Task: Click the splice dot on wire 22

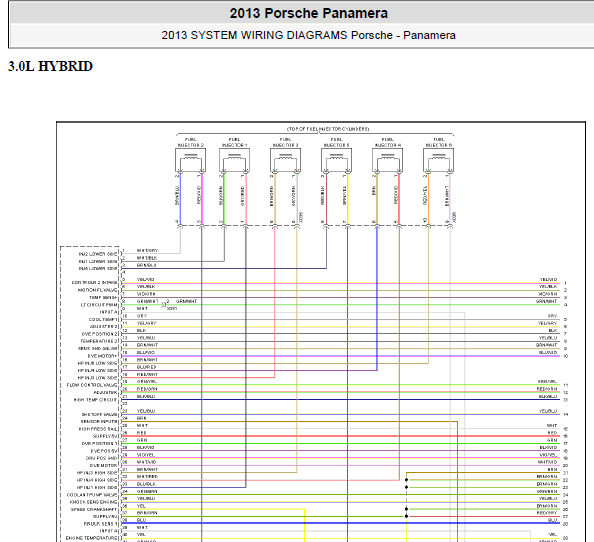Action: (406, 480)
